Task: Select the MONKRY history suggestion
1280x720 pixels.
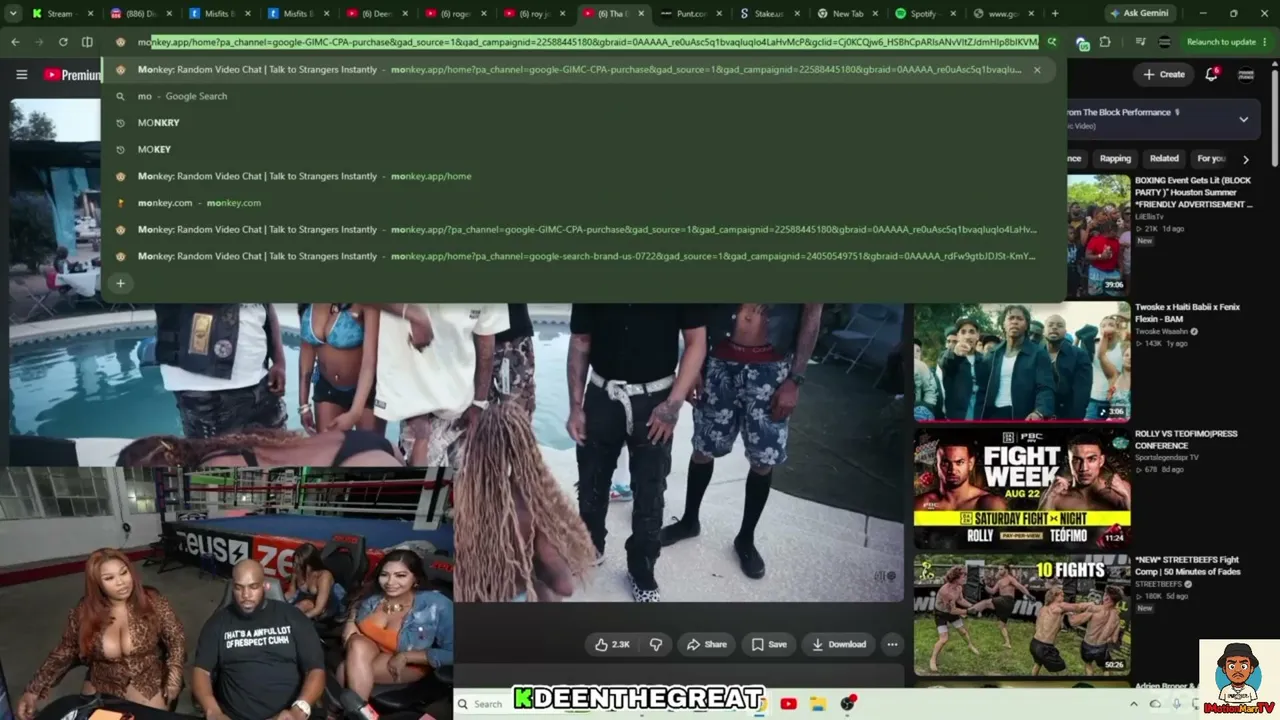Action: 583,123
